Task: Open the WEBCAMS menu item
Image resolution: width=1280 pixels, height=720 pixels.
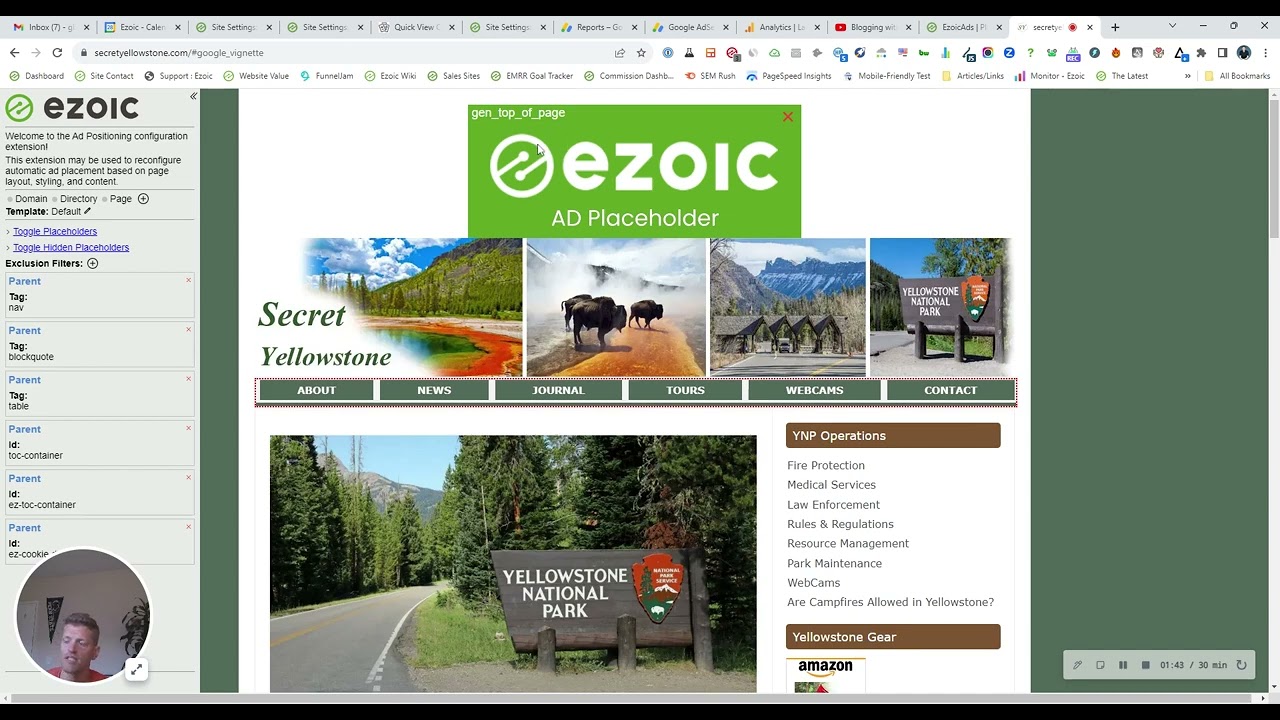Action: tap(814, 390)
